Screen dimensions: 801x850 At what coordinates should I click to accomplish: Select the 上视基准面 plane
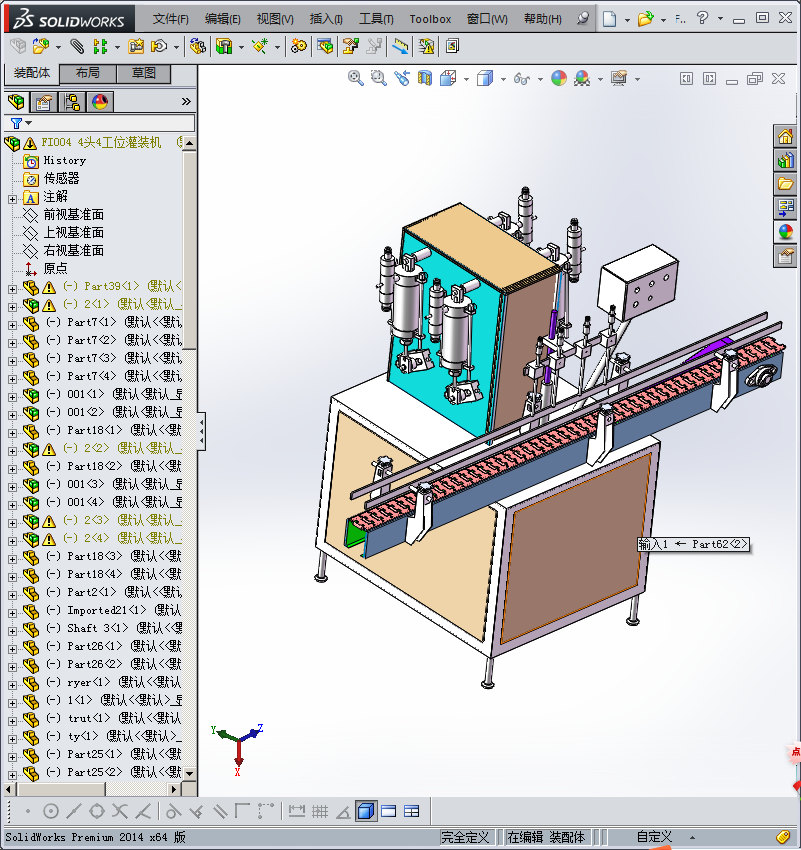pos(73,232)
